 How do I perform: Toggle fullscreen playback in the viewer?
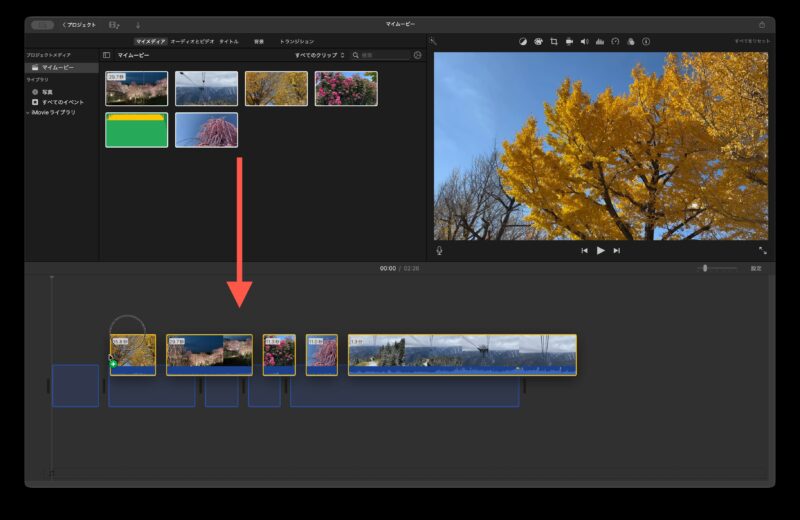point(762,250)
